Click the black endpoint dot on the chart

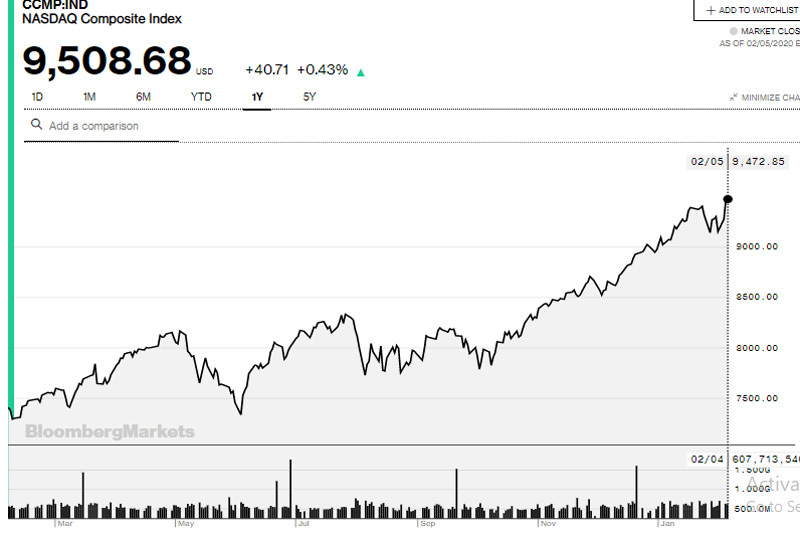(727, 199)
